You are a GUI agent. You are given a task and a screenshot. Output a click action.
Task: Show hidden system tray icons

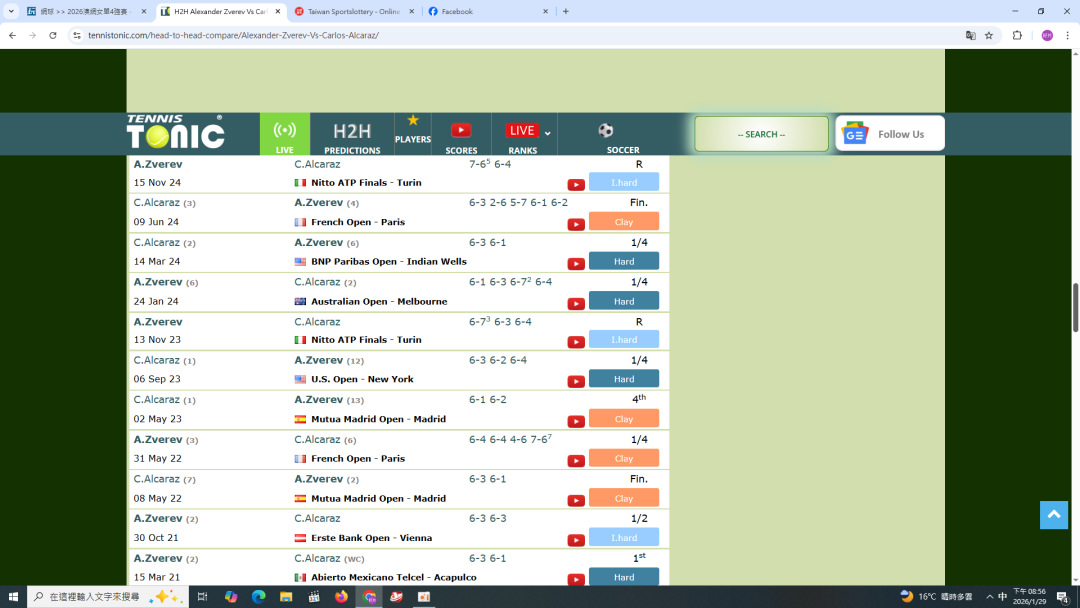point(989,597)
